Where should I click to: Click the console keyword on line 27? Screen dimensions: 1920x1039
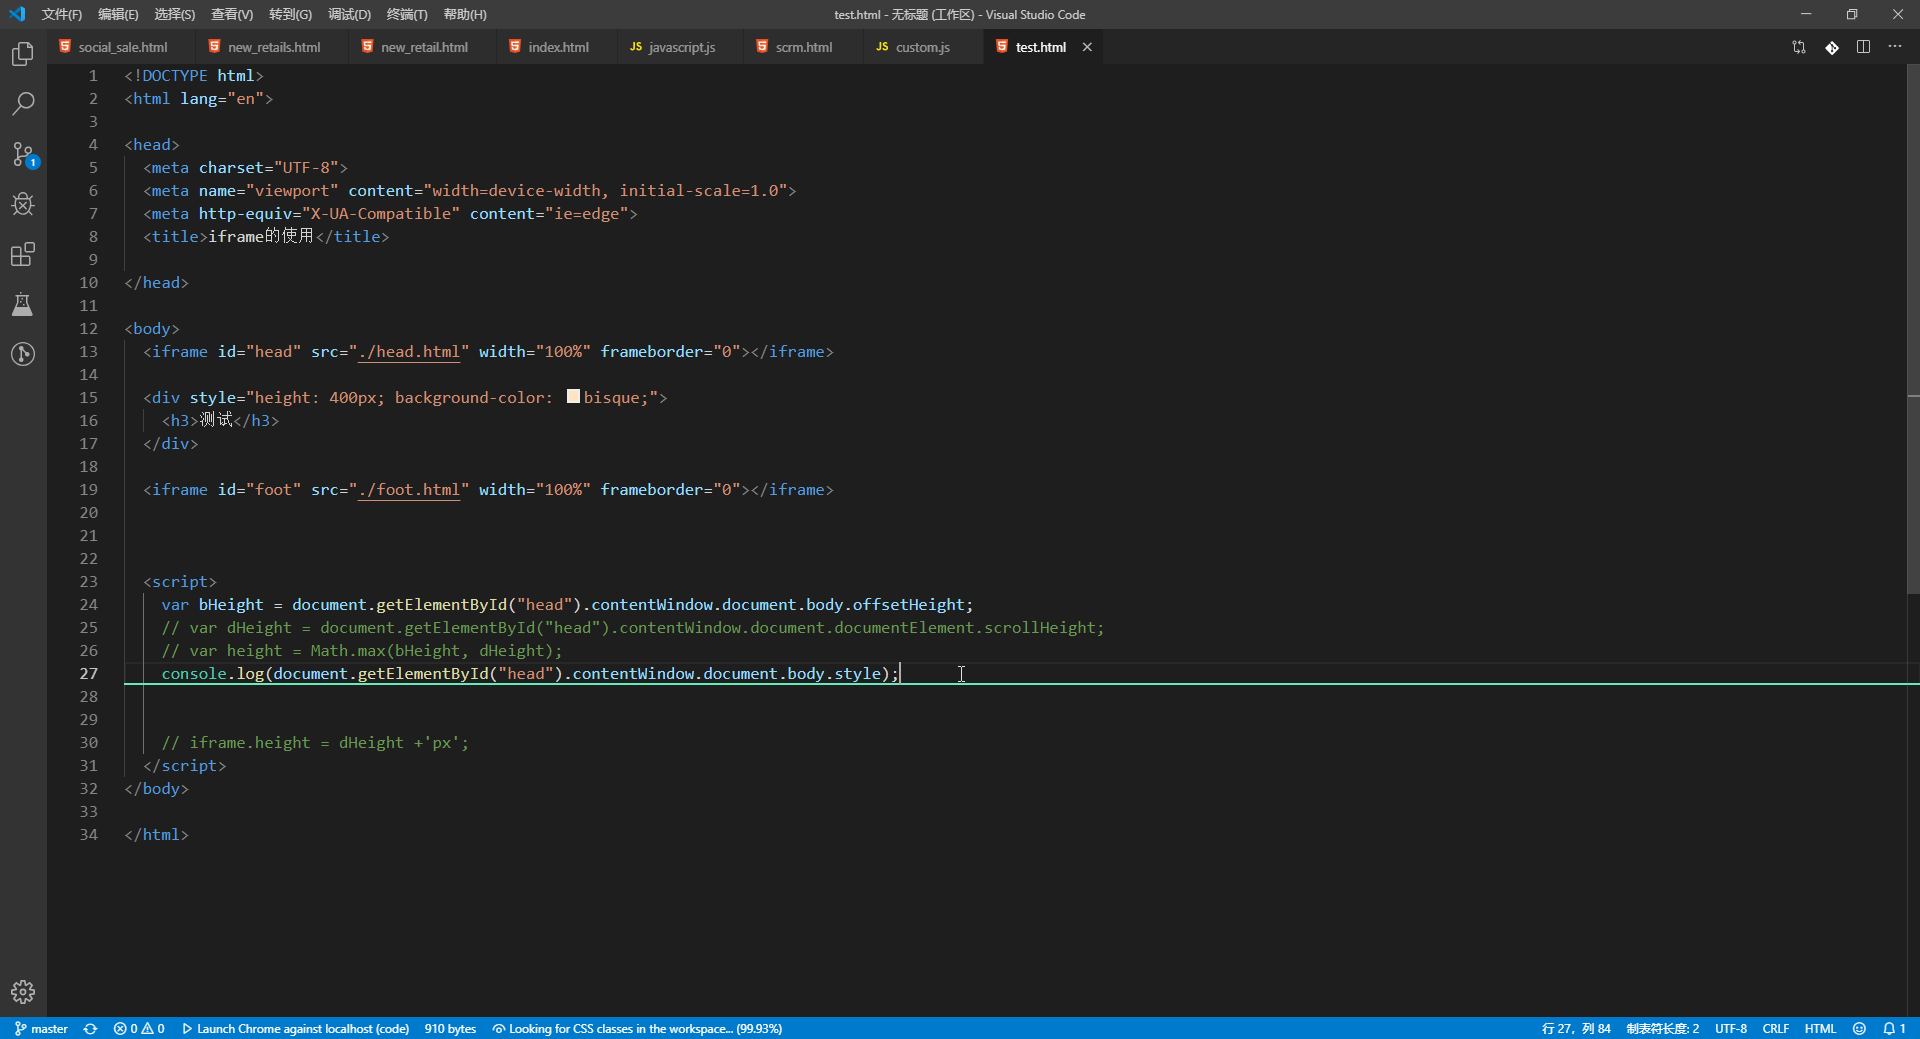pyautogui.click(x=194, y=674)
